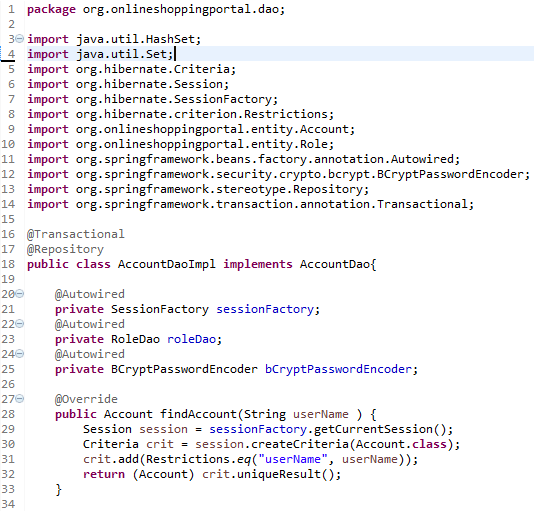534x511 pixels.
Task: Click 'package' keyword on line 1
Action: tap(51, 10)
